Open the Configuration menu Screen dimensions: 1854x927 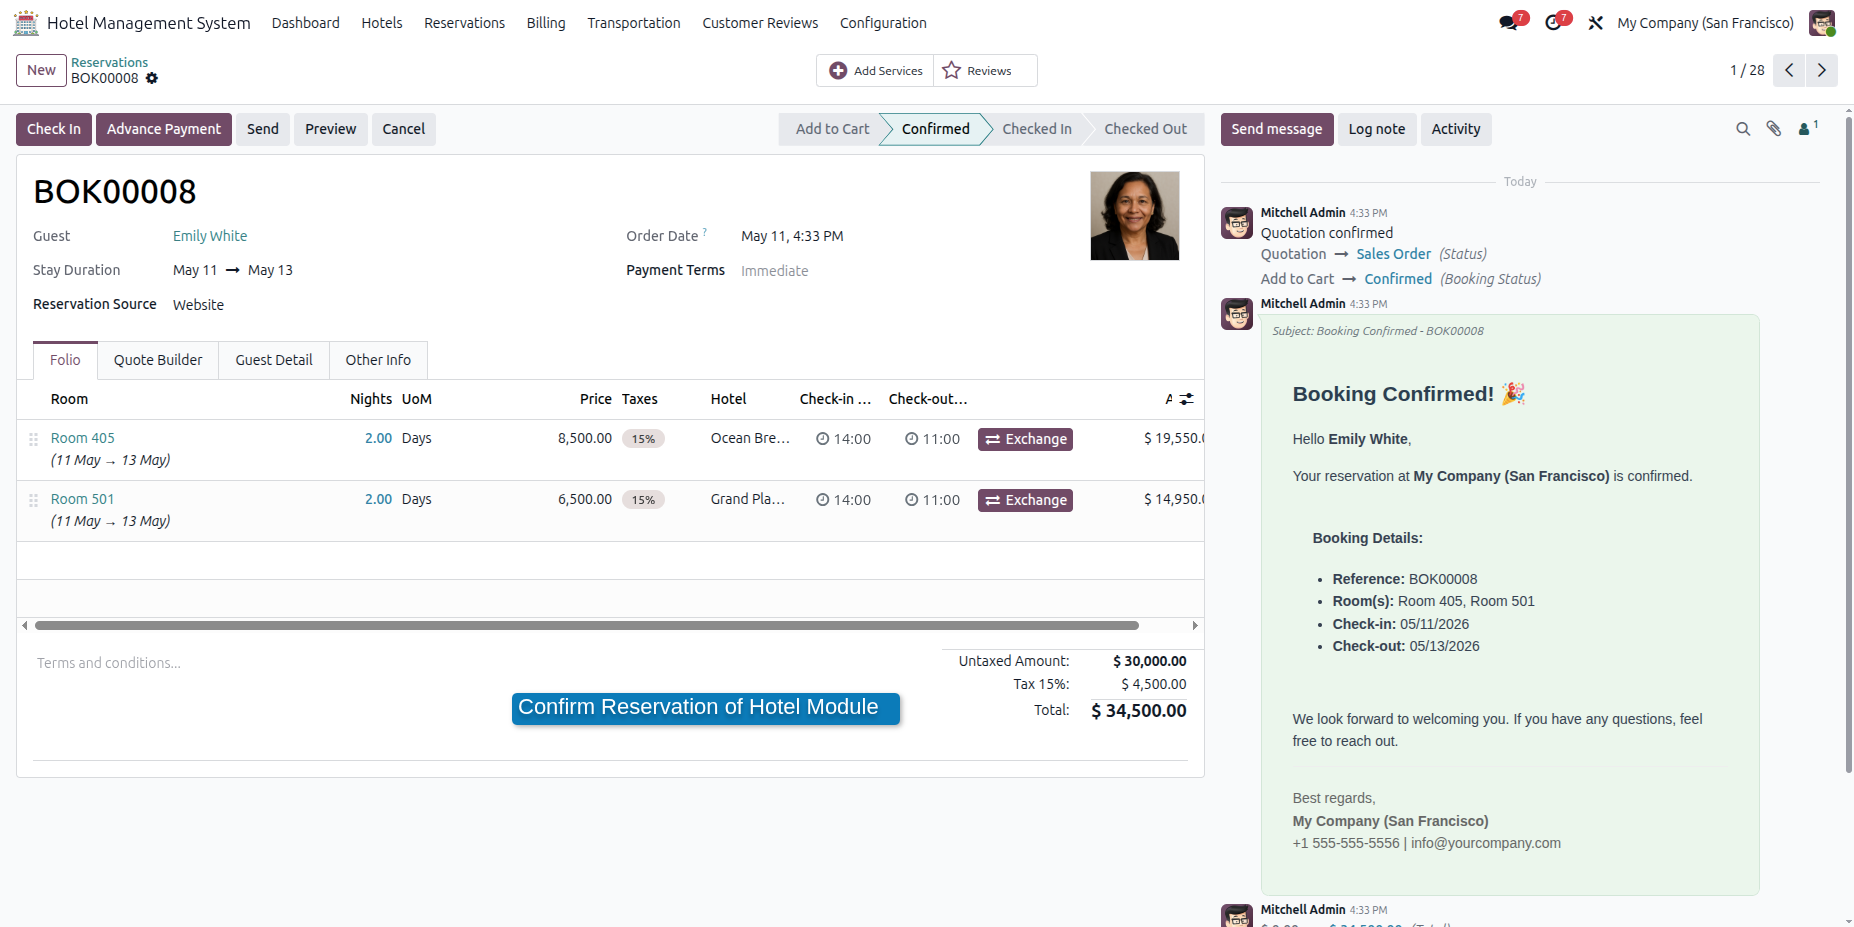[x=883, y=23]
